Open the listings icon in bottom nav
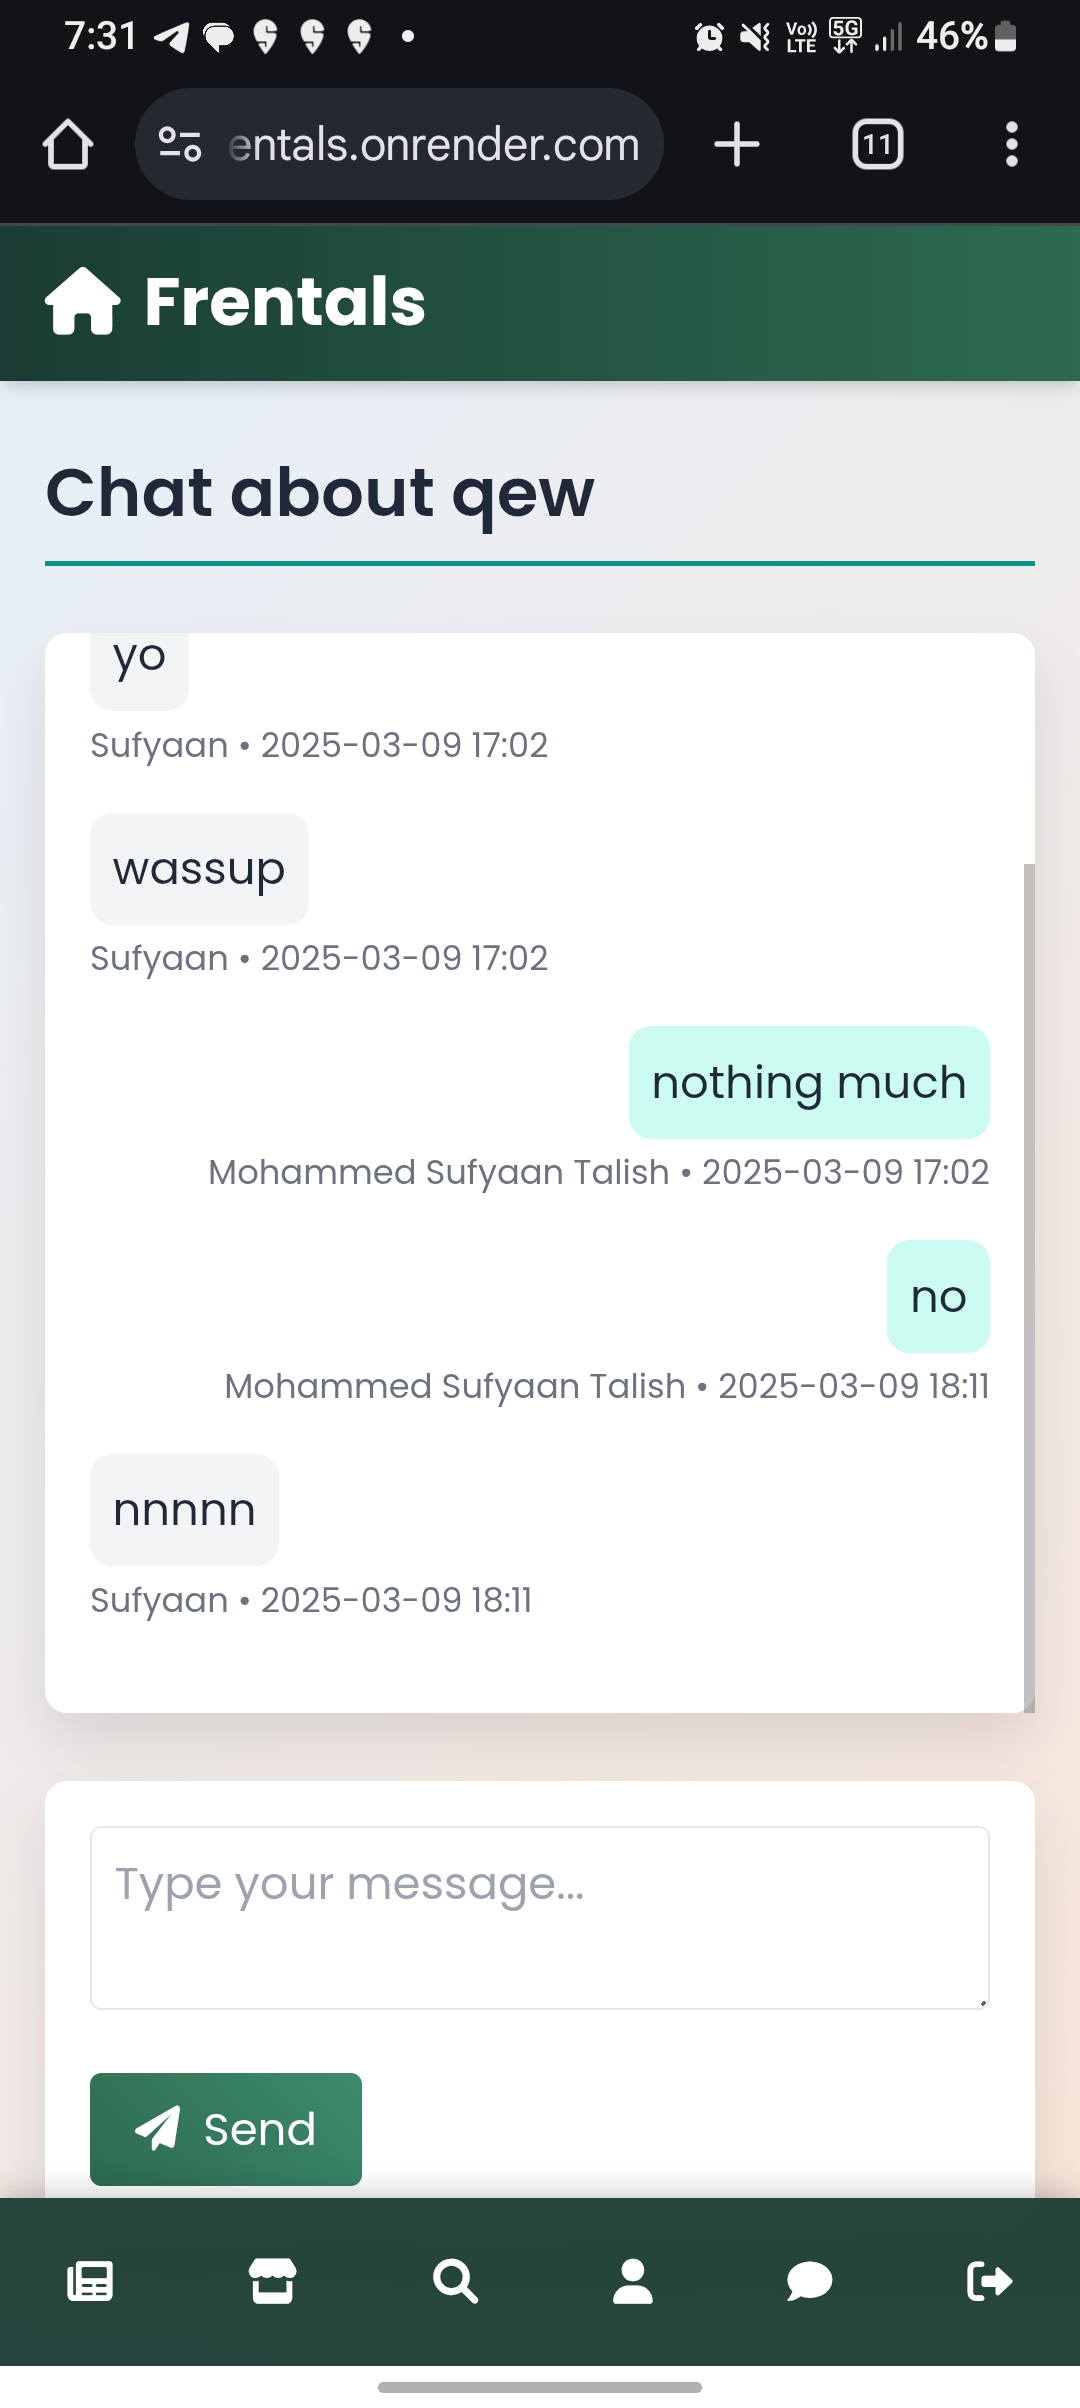Image resolution: width=1080 pixels, height=2408 pixels. pyautogui.click(x=90, y=2282)
